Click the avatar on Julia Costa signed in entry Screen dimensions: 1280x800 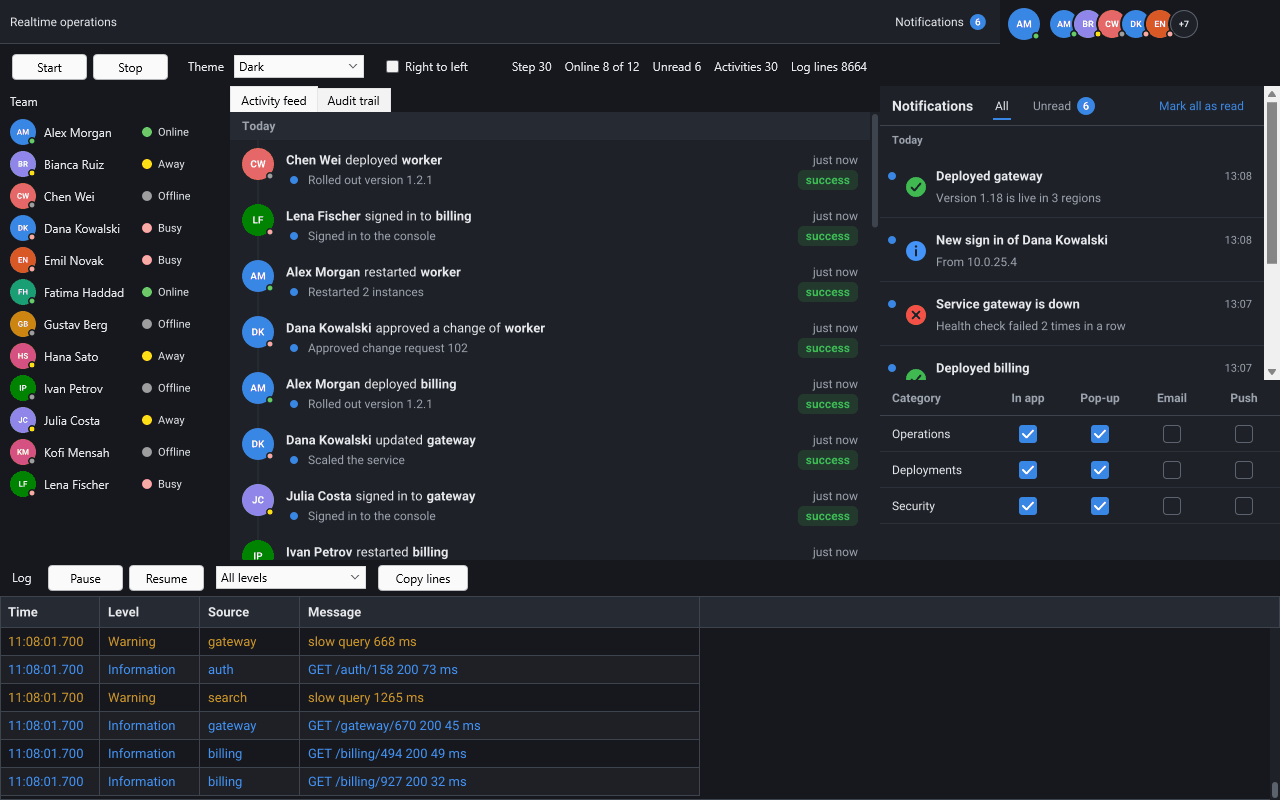coord(258,500)
